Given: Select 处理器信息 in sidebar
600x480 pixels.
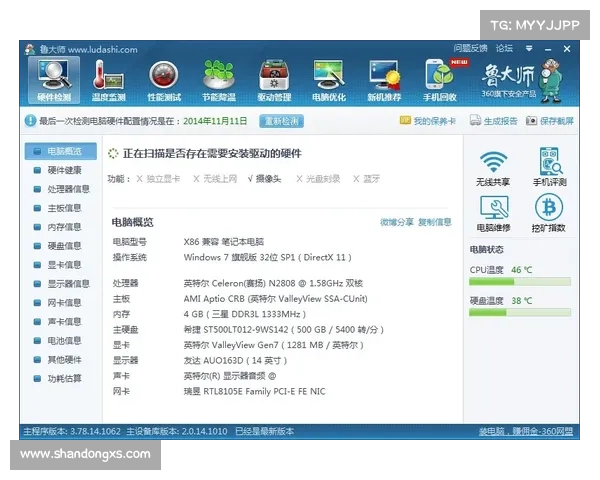Looking at the screenshot, I should (61, 189).
